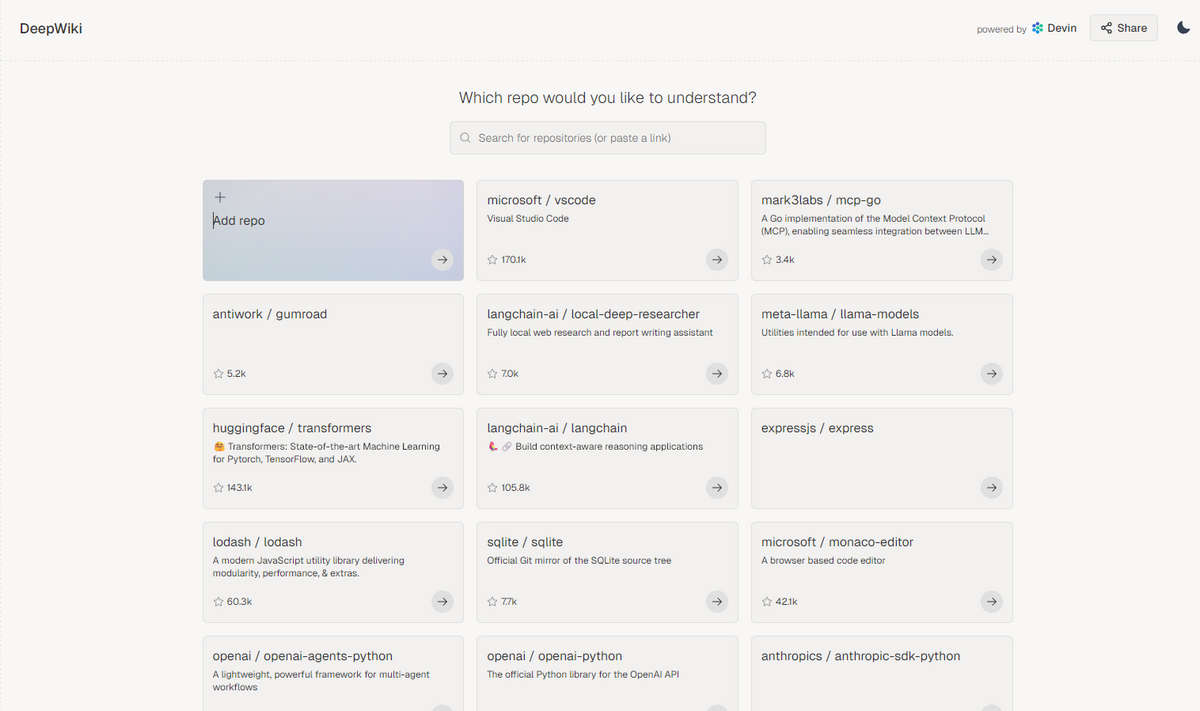Click 170.1k star count on vscode
Screen dimensions: 1200x711
(x=514, y=260)
